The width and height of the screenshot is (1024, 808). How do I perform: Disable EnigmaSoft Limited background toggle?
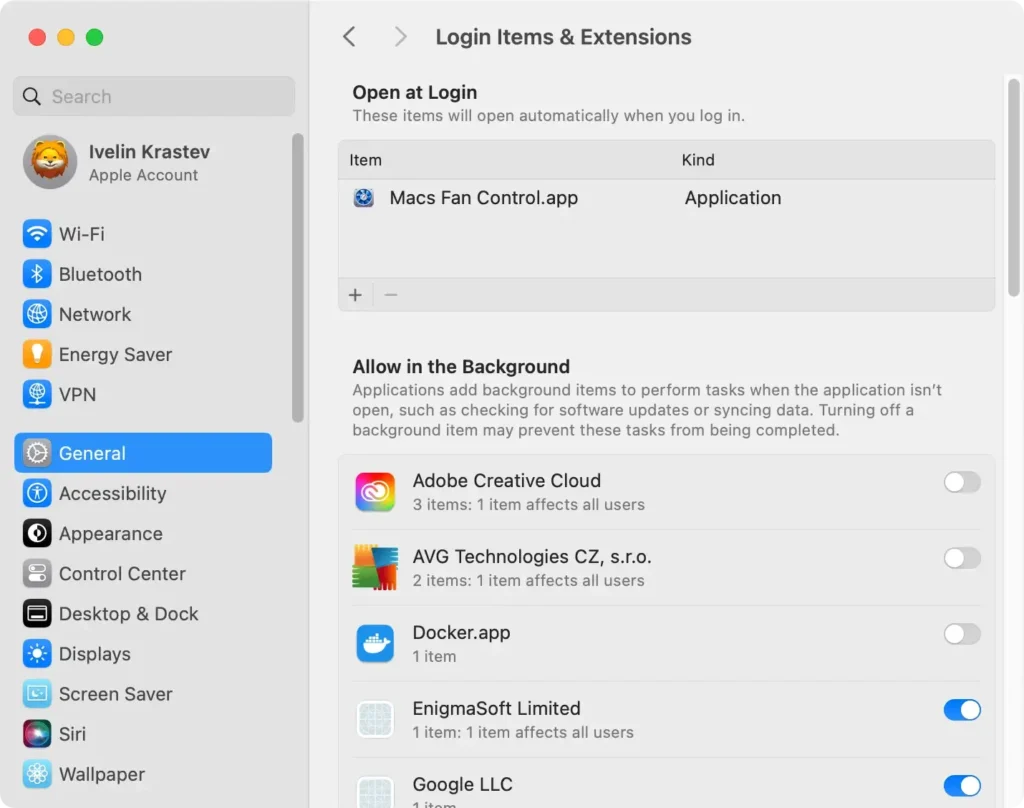coord(961,709)
